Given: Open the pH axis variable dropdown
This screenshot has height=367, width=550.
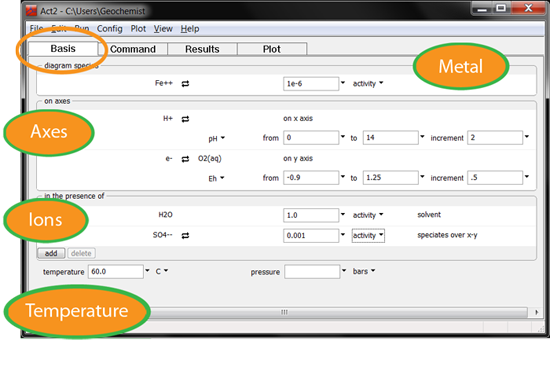Looking at the screenshot, I should pyautogui.click(x=216, y=139).
